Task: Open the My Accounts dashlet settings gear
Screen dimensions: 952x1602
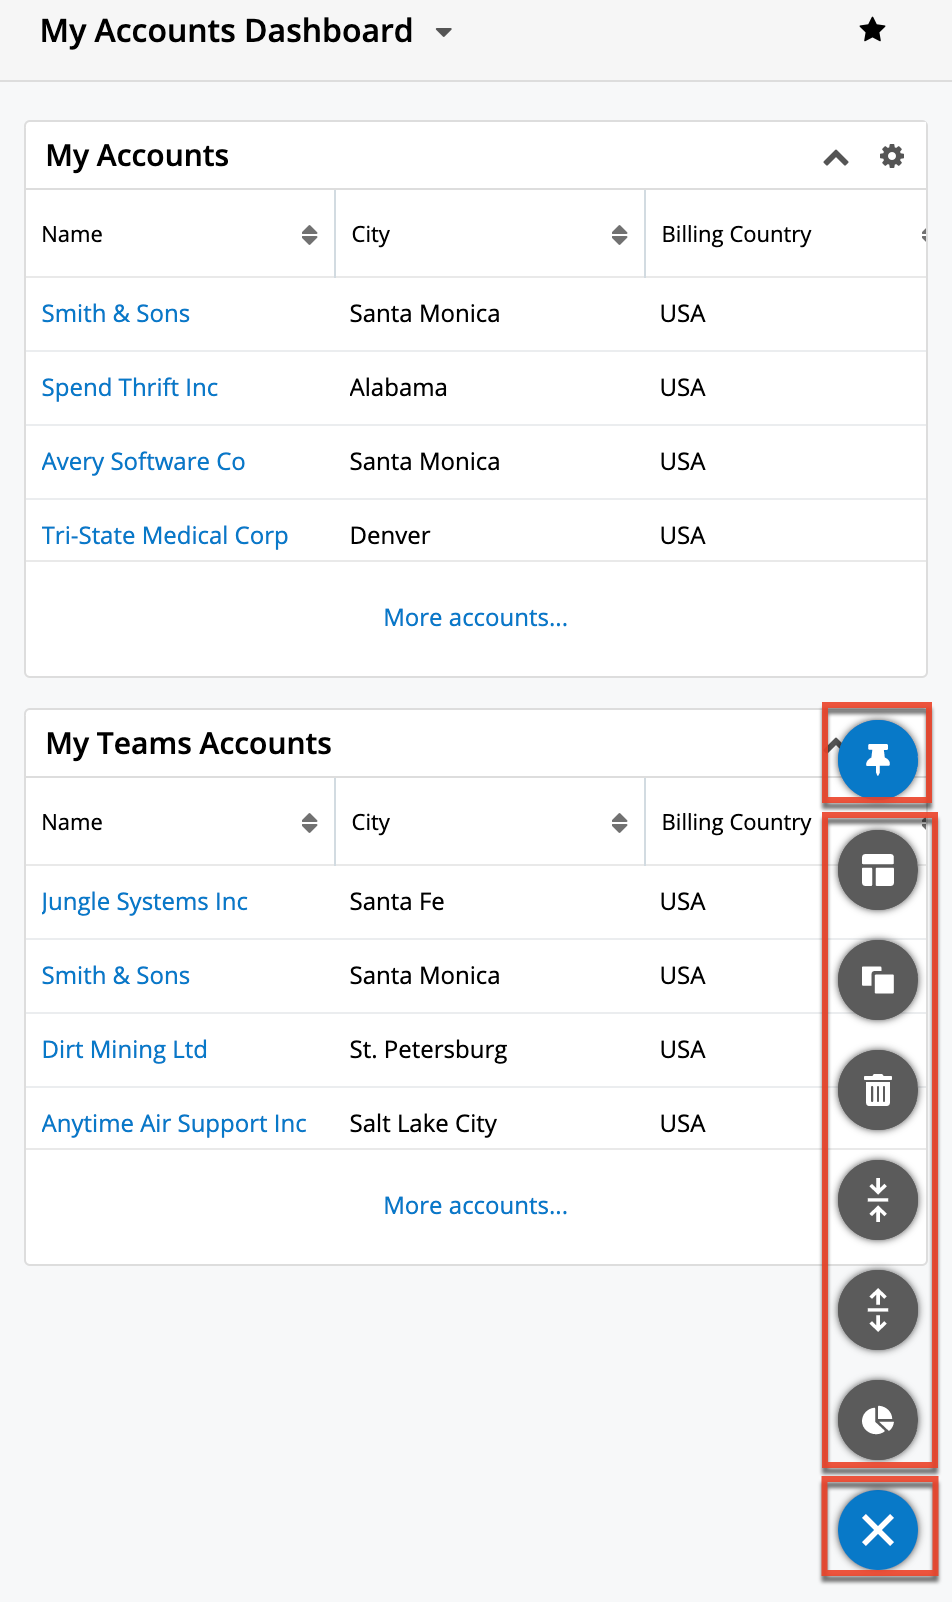Action: (891, 156)
